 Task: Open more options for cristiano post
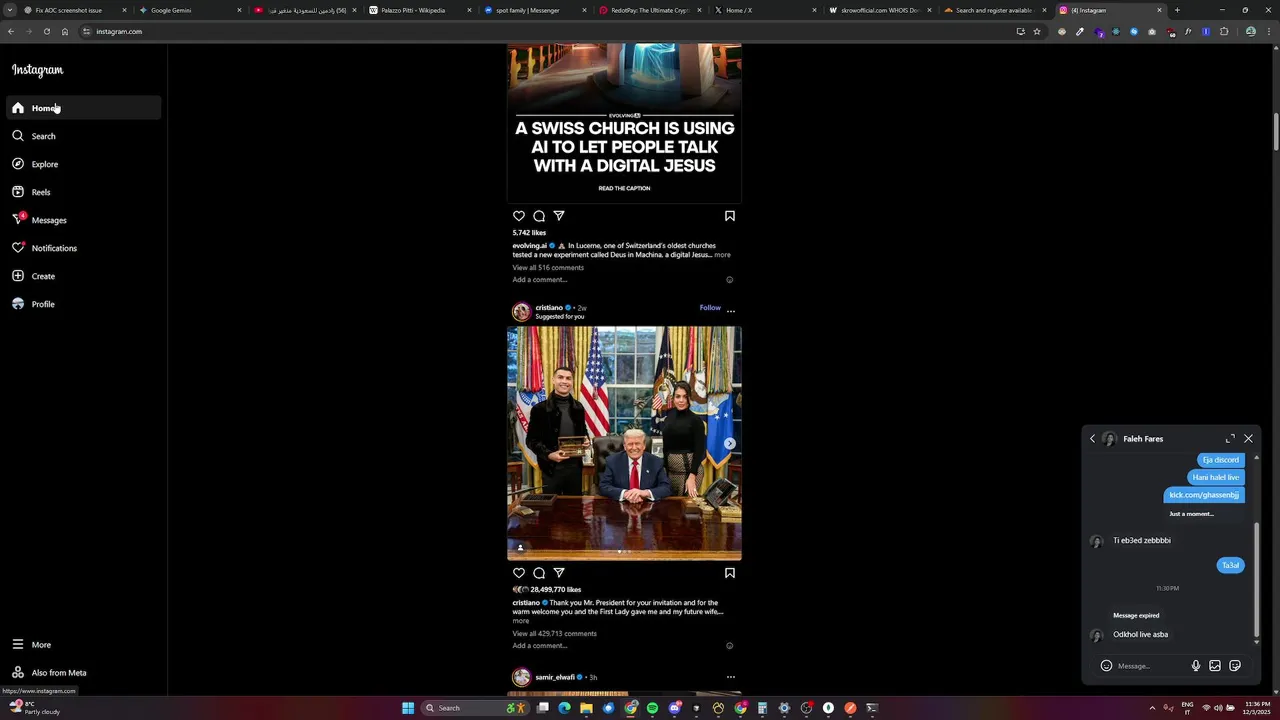731,311
